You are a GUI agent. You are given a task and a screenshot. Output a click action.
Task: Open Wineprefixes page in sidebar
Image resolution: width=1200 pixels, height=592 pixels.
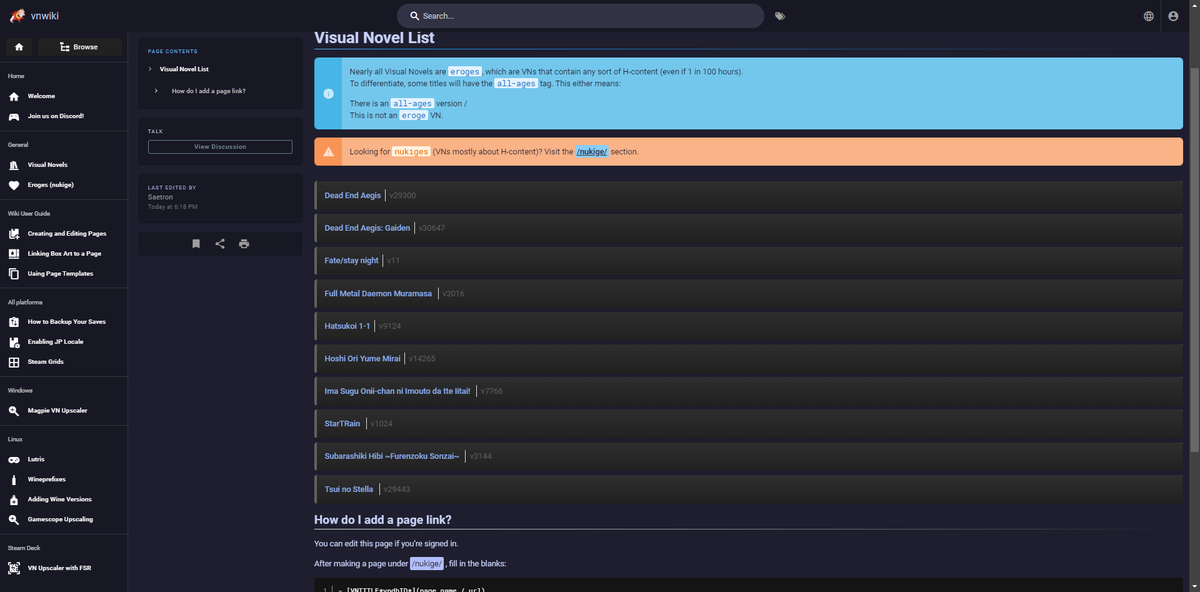[47, 479]
